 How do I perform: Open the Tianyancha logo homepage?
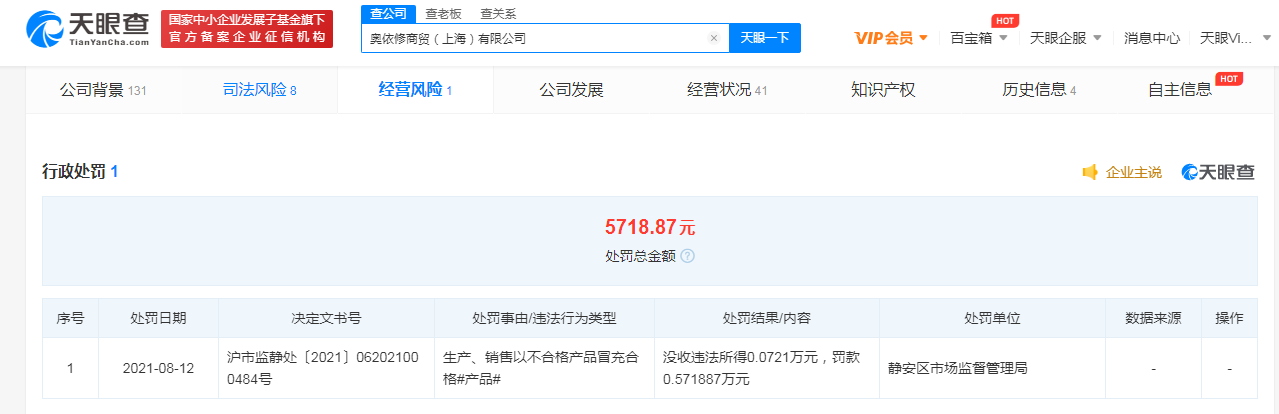tap(87, 30)
